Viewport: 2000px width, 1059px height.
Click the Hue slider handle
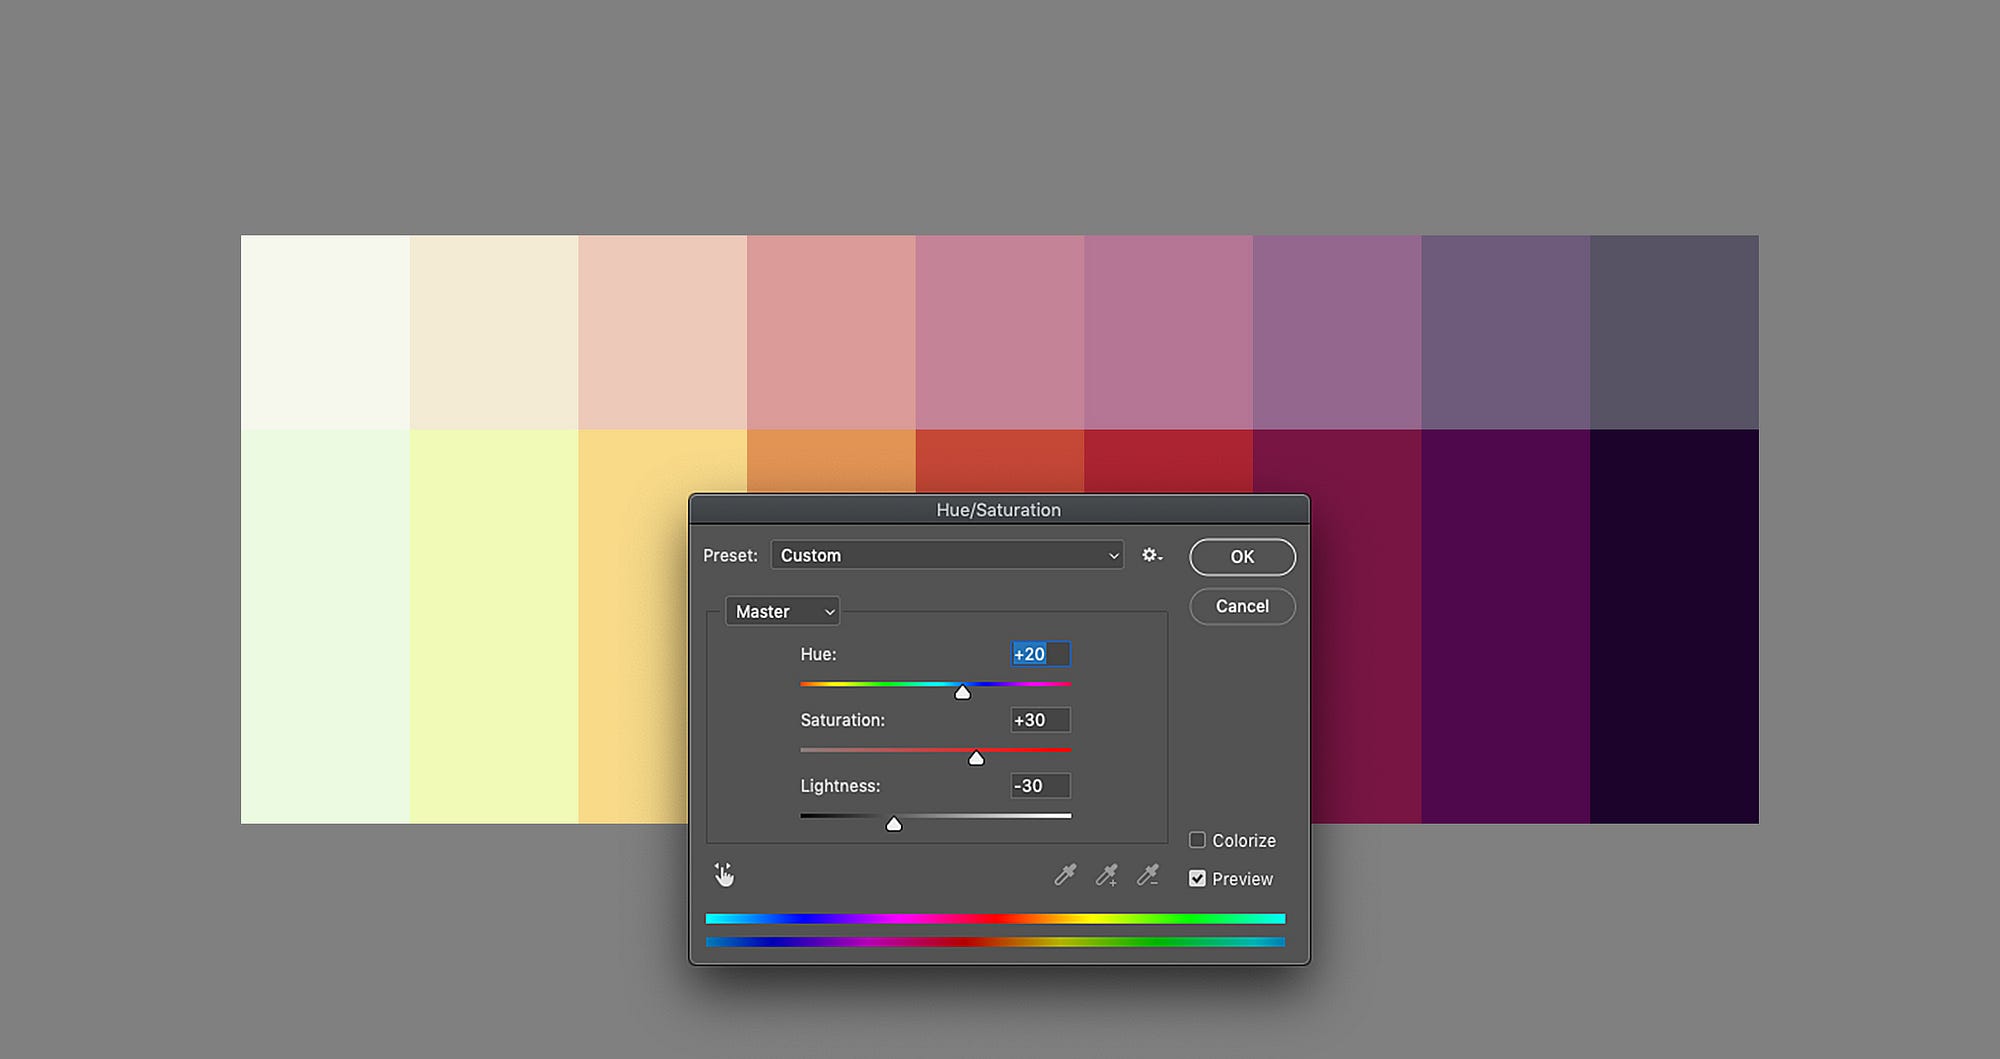[962, 692]
